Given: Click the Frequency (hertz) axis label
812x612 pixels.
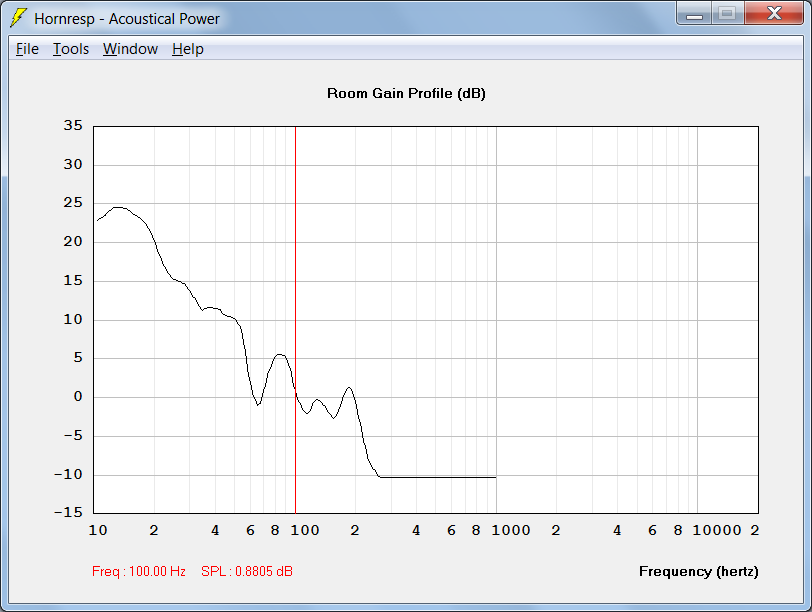Looking at the screenshot, I should pyautogui.click(x=699, y=571).
